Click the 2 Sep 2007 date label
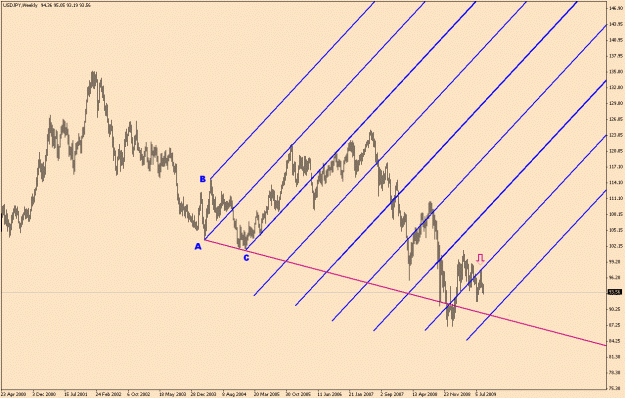Image resolution: width=625 pixels, height=398 pixels. (392, 394)
